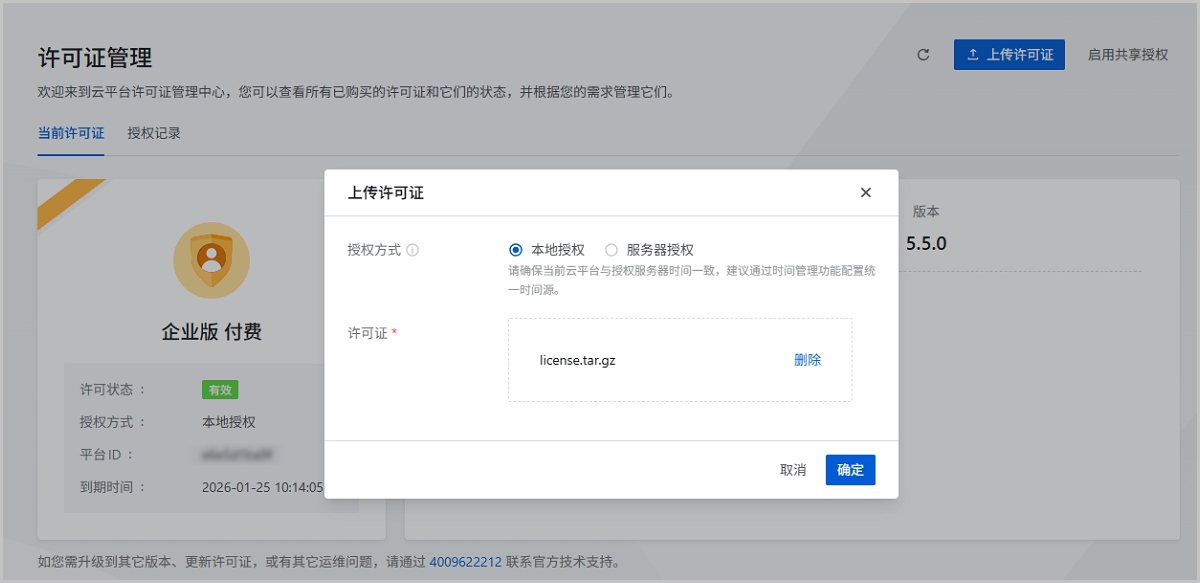This screenshot has width=1200, height=583.
Task: Click the support phone number 4009622212
Action: [x=466, y=562]
